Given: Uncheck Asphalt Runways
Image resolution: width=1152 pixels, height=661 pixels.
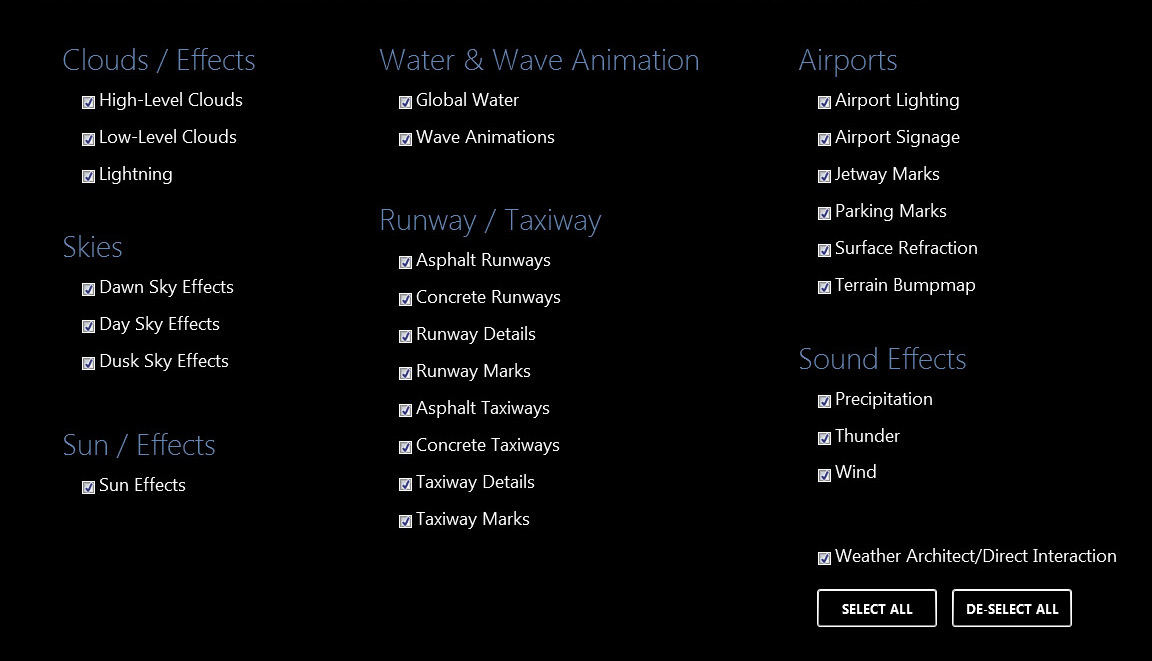Looking at the screenshot, I should coord(405,262).
